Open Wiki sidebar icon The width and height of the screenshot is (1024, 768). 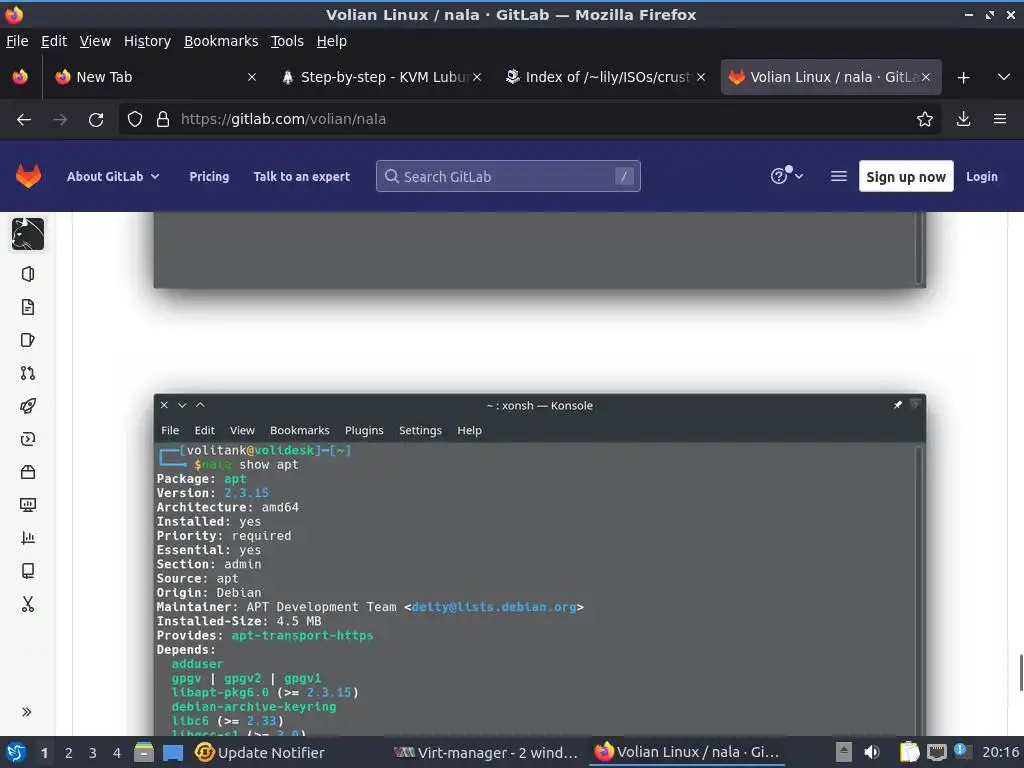(x=27, y=571)
